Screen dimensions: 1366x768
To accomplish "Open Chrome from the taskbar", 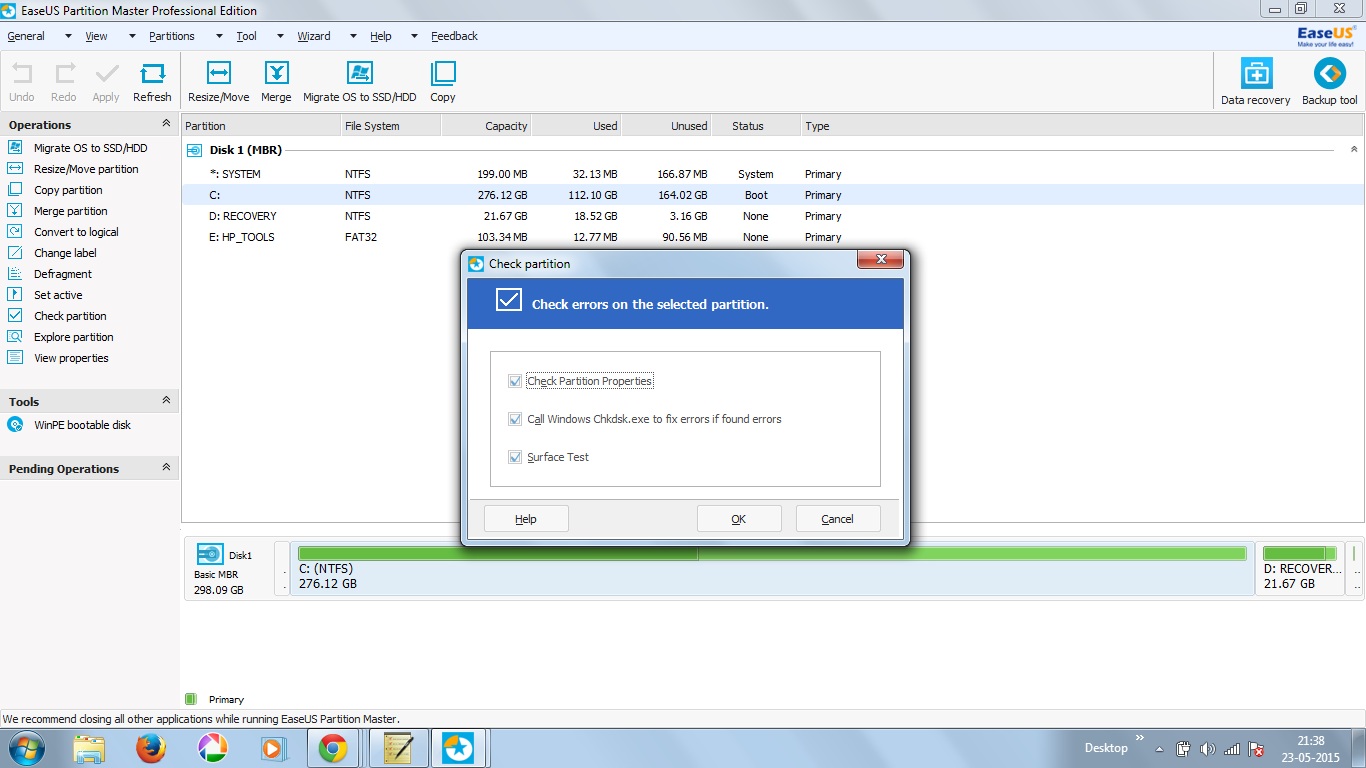I will (333, 748).
